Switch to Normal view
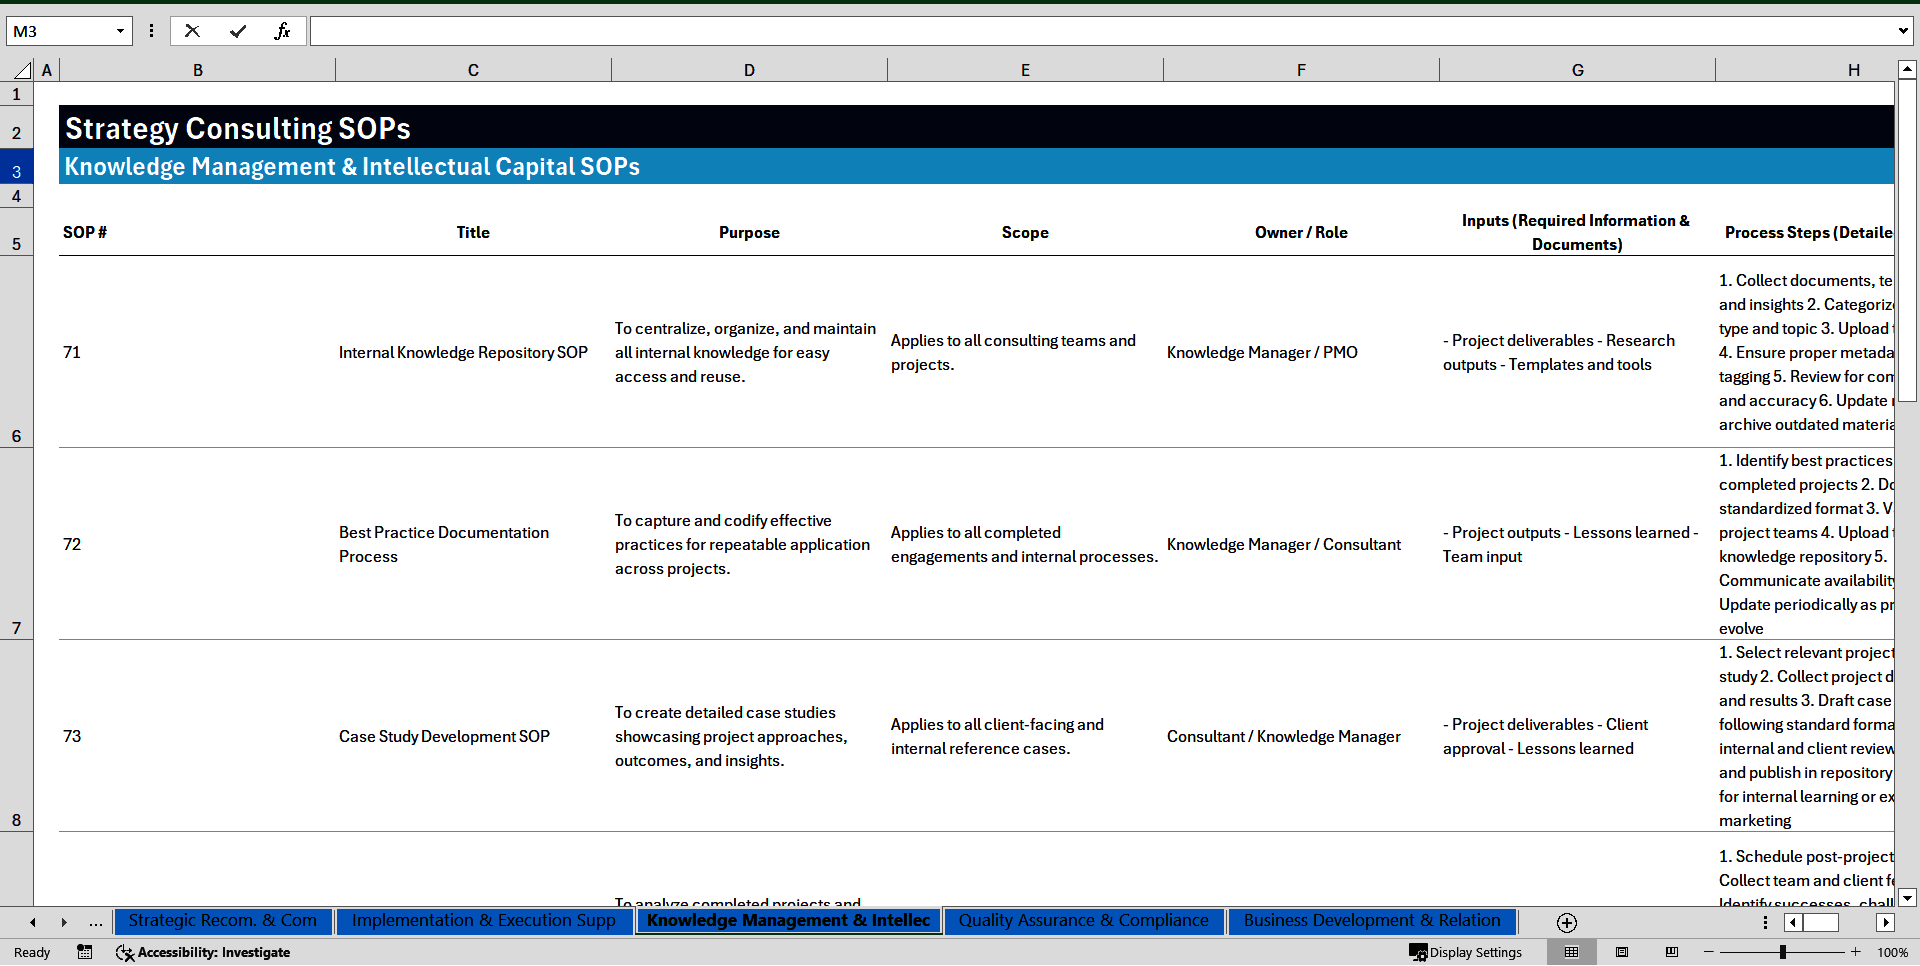The width and height of the screenshot is (1920, 966). click(x=1572, y=952)
